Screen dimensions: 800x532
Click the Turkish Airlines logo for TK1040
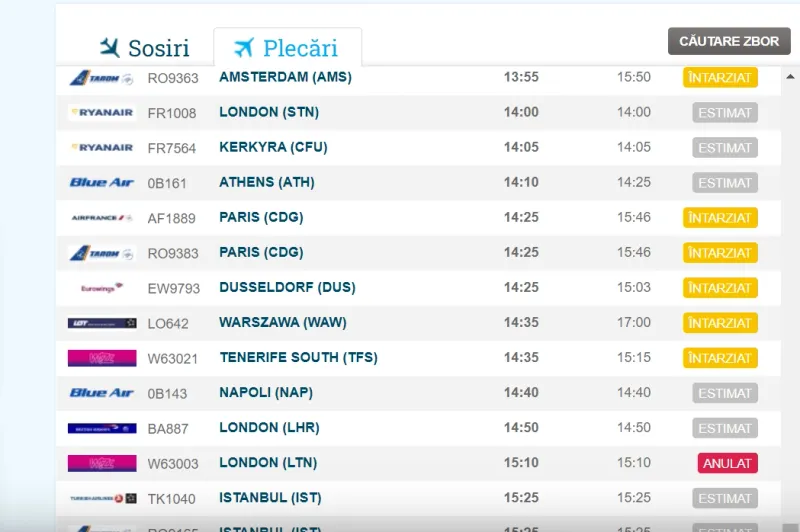(103, 498)
